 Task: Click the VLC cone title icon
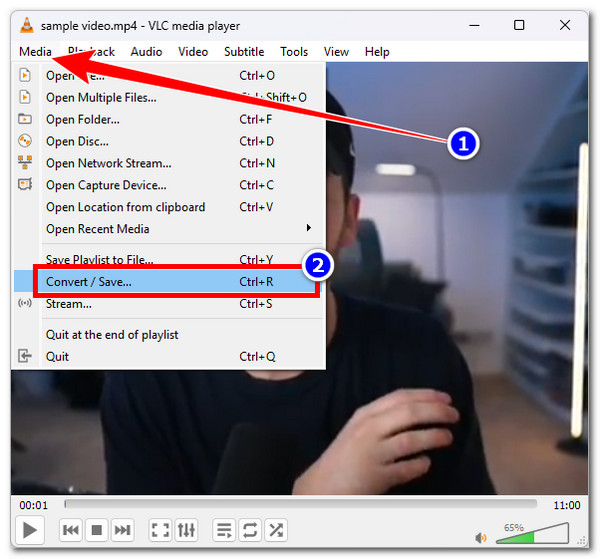click(26, 25)
